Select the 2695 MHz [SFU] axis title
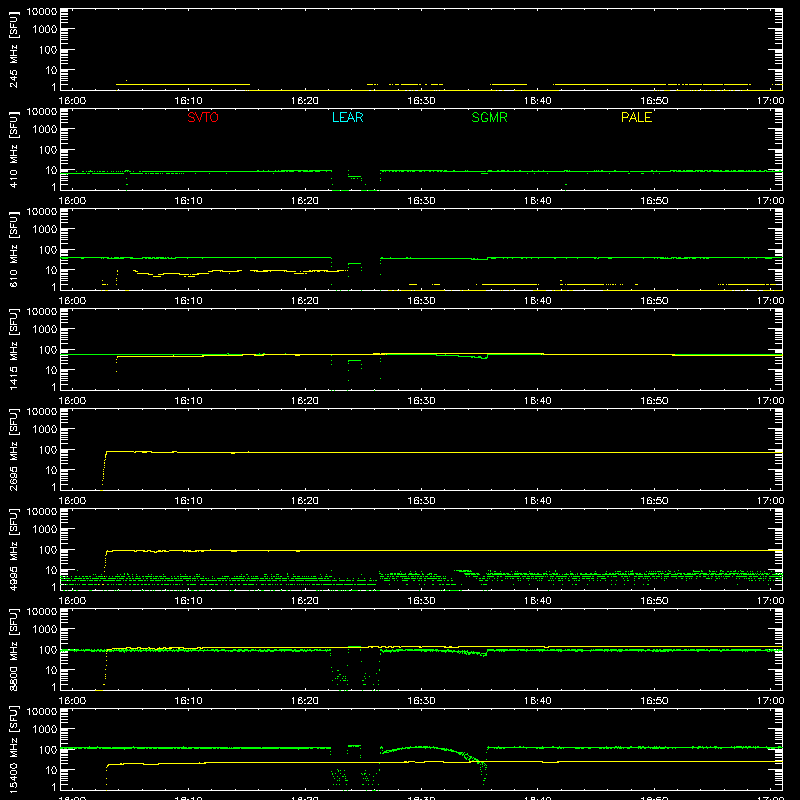This screenshot has height=800, width=800. point(13,449)
